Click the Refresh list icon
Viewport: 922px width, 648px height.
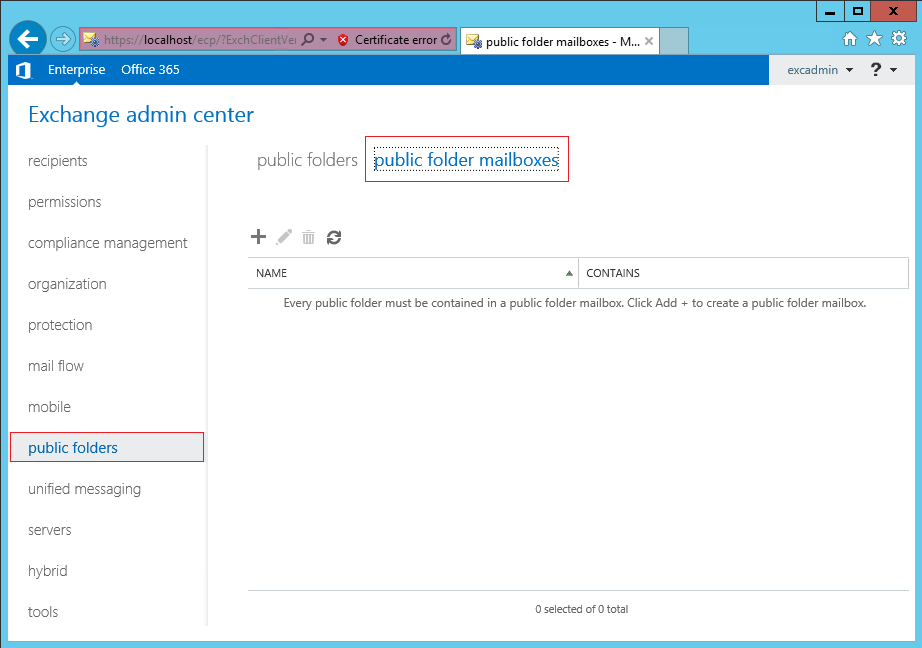[x=334, y=237]
